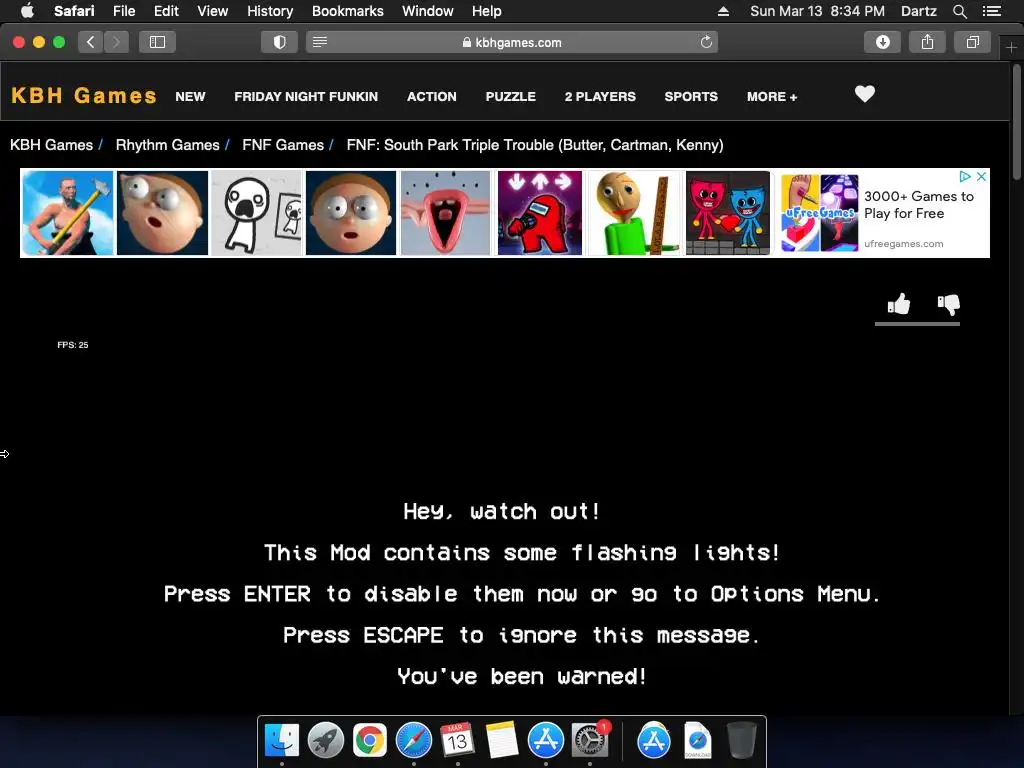The image size is (1024, 768).
Task: Open the privacy shield report icon
Action: pos(280,42)
